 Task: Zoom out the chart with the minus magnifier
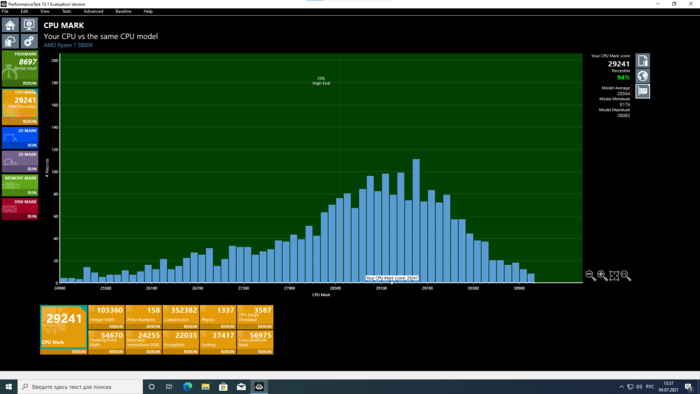coord(590,275)
